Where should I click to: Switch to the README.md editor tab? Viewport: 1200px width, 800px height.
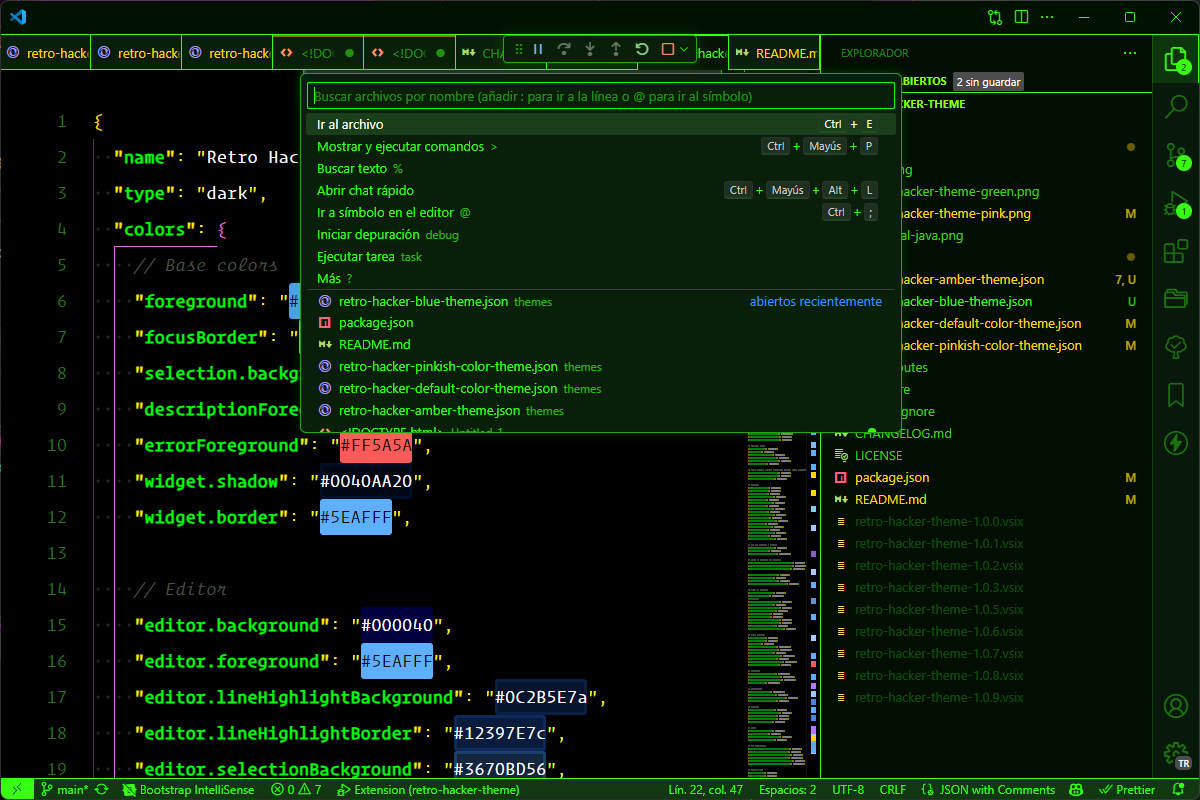pyautogui.click(x=775, y=53)
